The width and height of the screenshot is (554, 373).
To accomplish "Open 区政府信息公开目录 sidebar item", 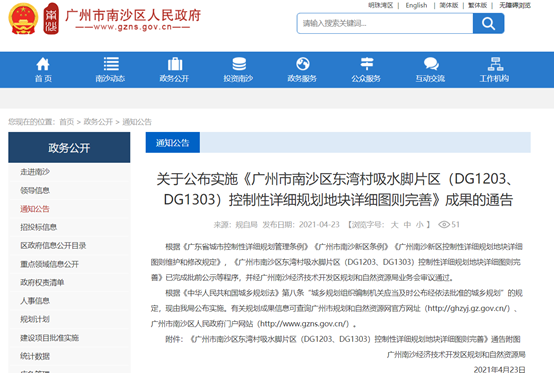I will [53, 245].
